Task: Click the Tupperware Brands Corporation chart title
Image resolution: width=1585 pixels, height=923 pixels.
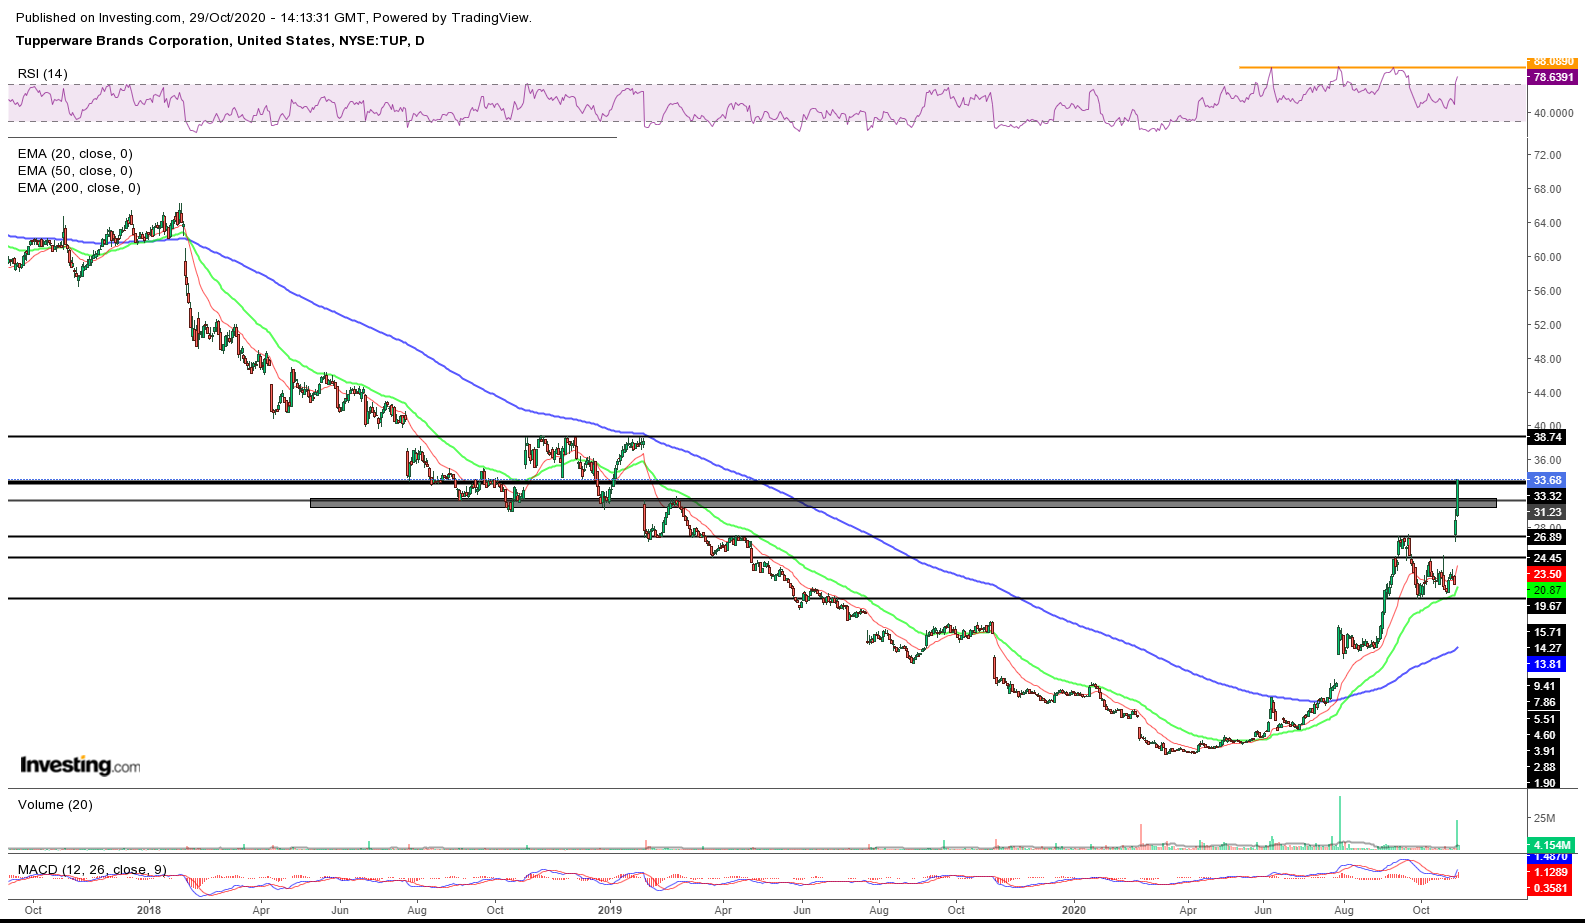Action: tap(220, 41)
